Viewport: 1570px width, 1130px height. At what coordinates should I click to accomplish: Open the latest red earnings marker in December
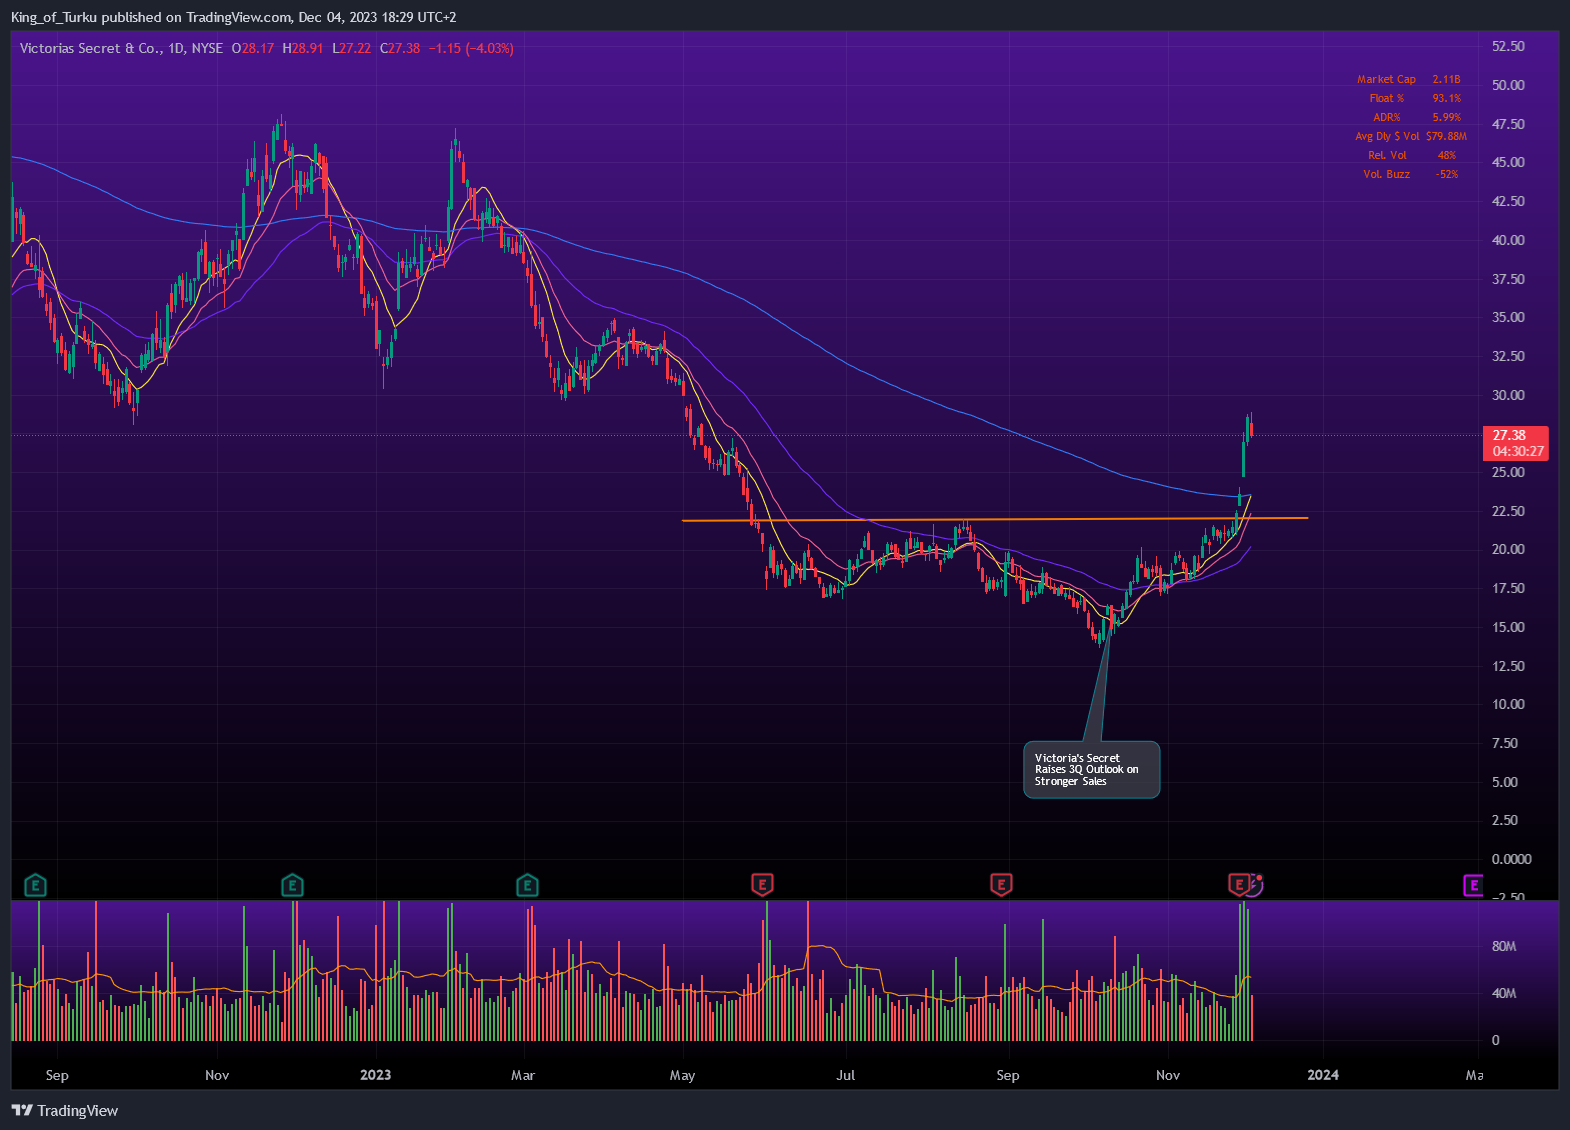click(1239, 884)
